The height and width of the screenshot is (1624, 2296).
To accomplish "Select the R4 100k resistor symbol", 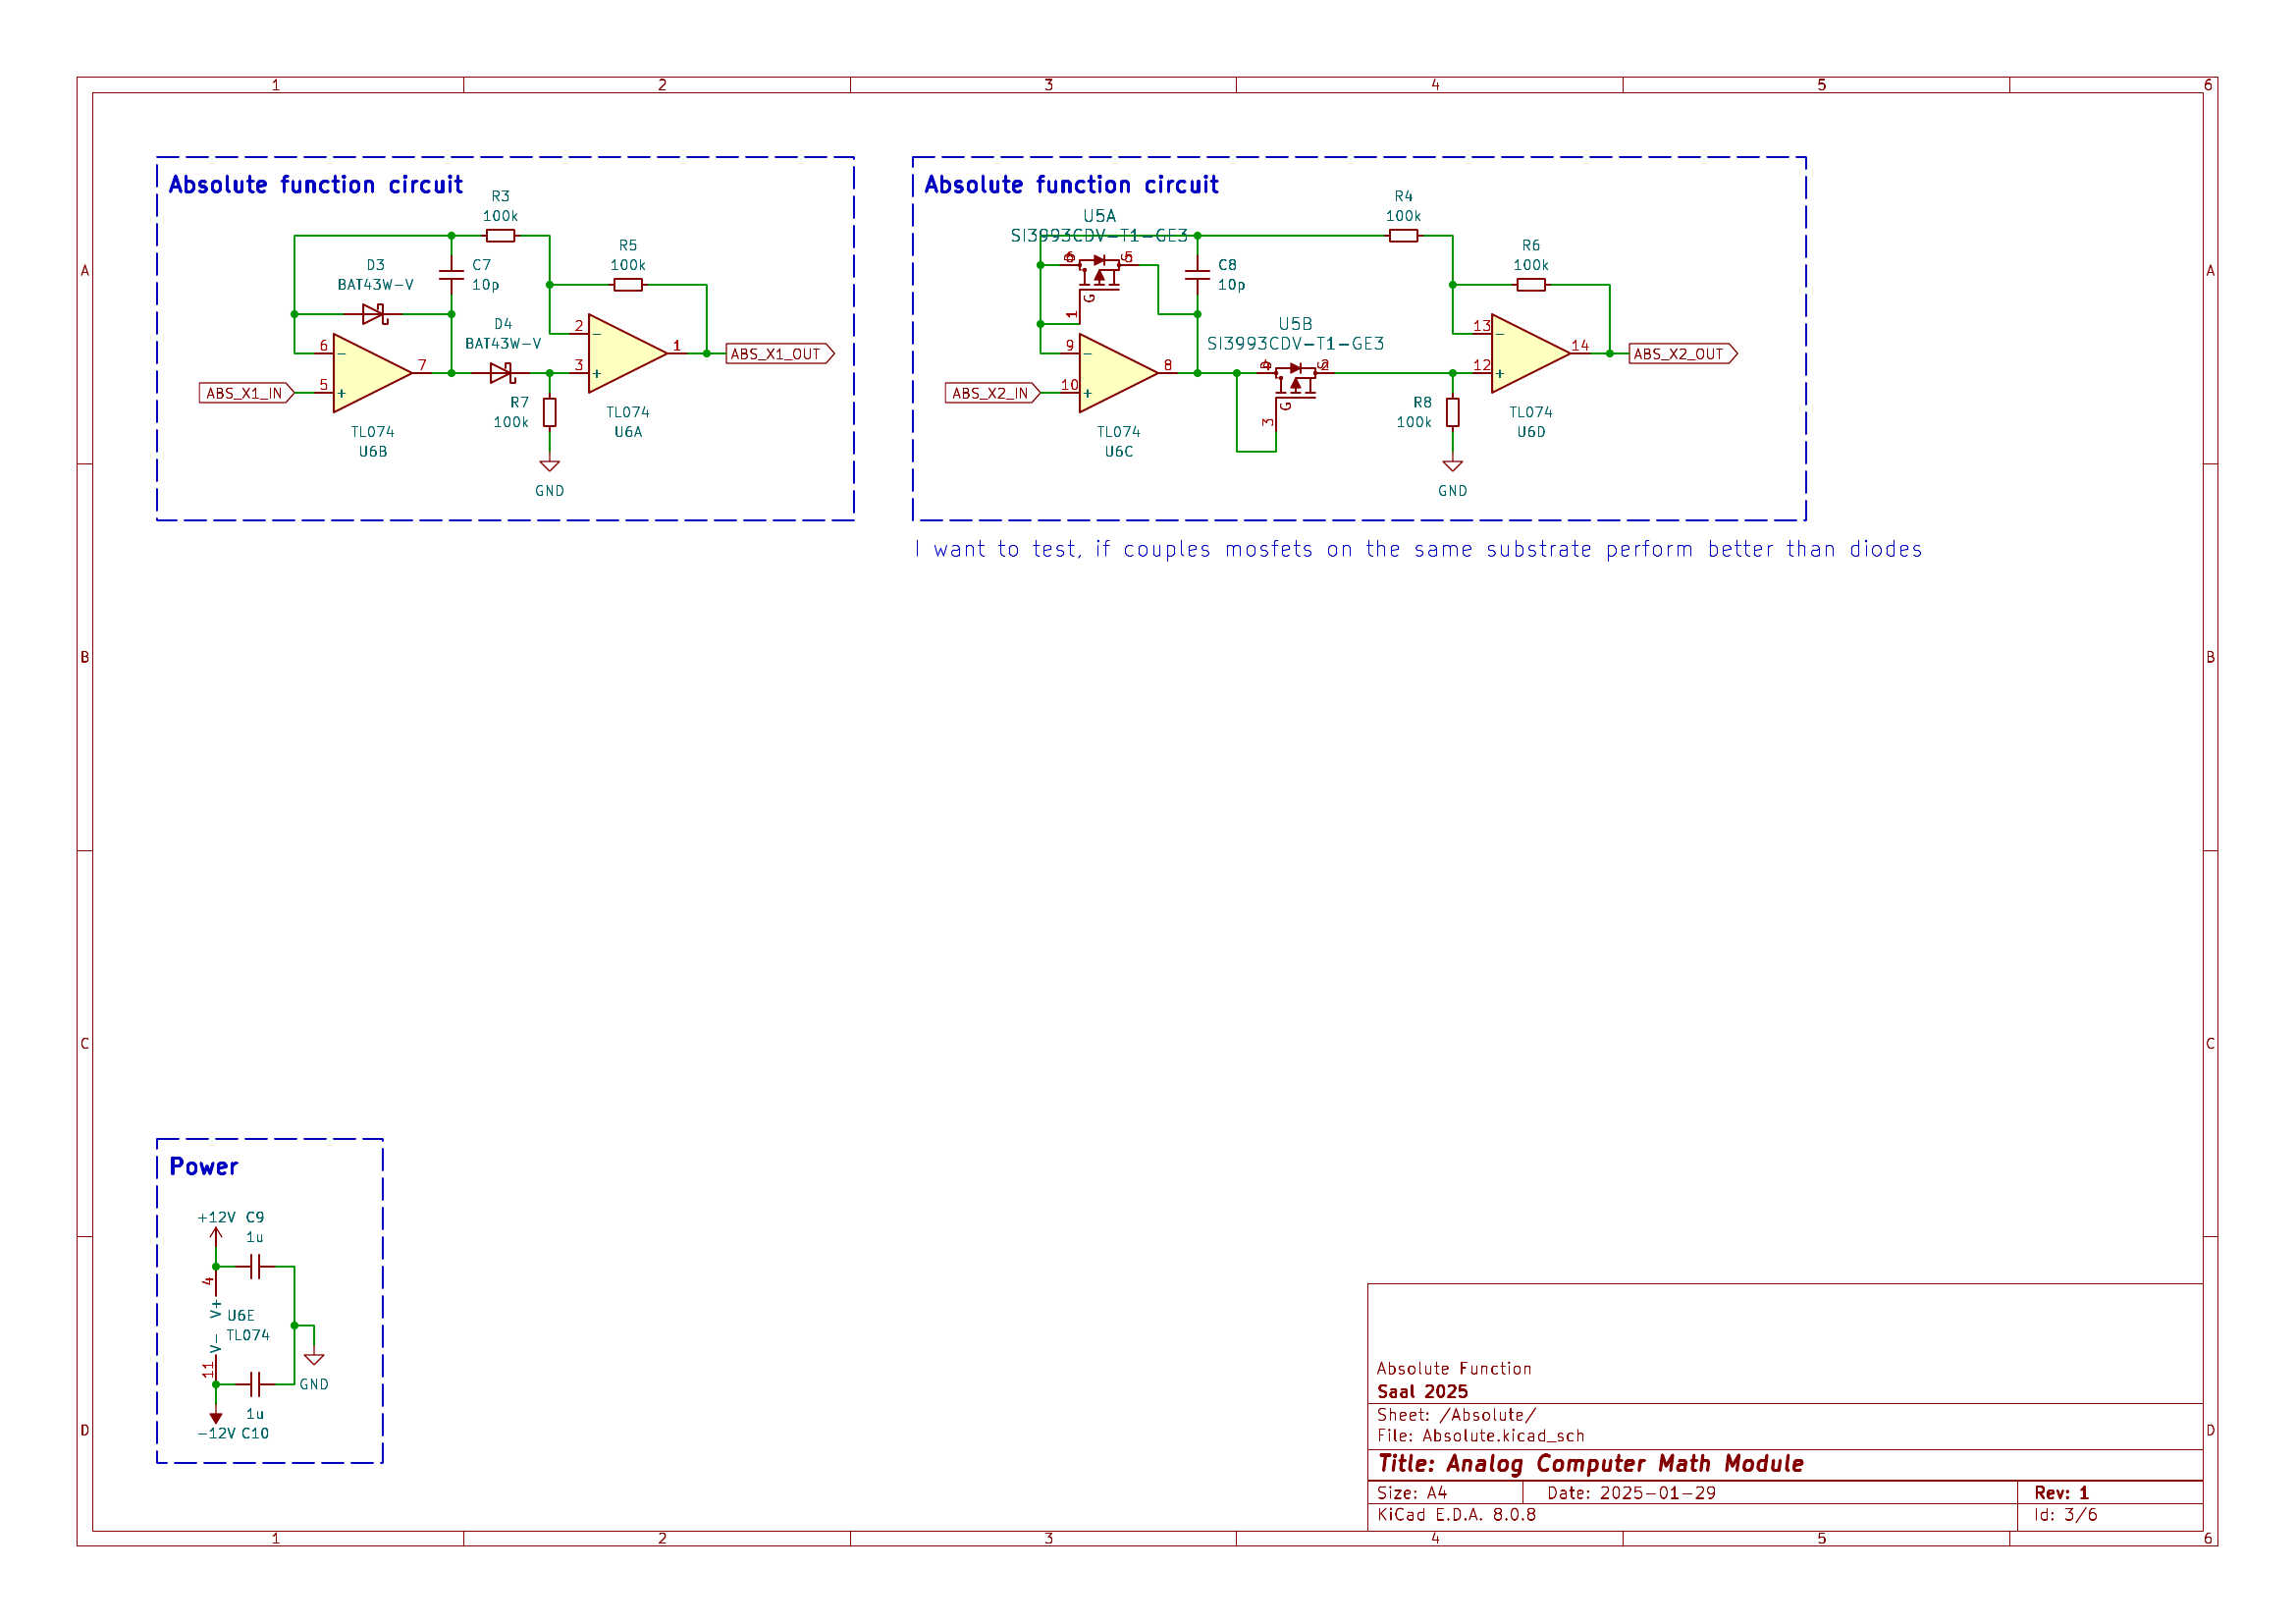I will pos(1404,235).
